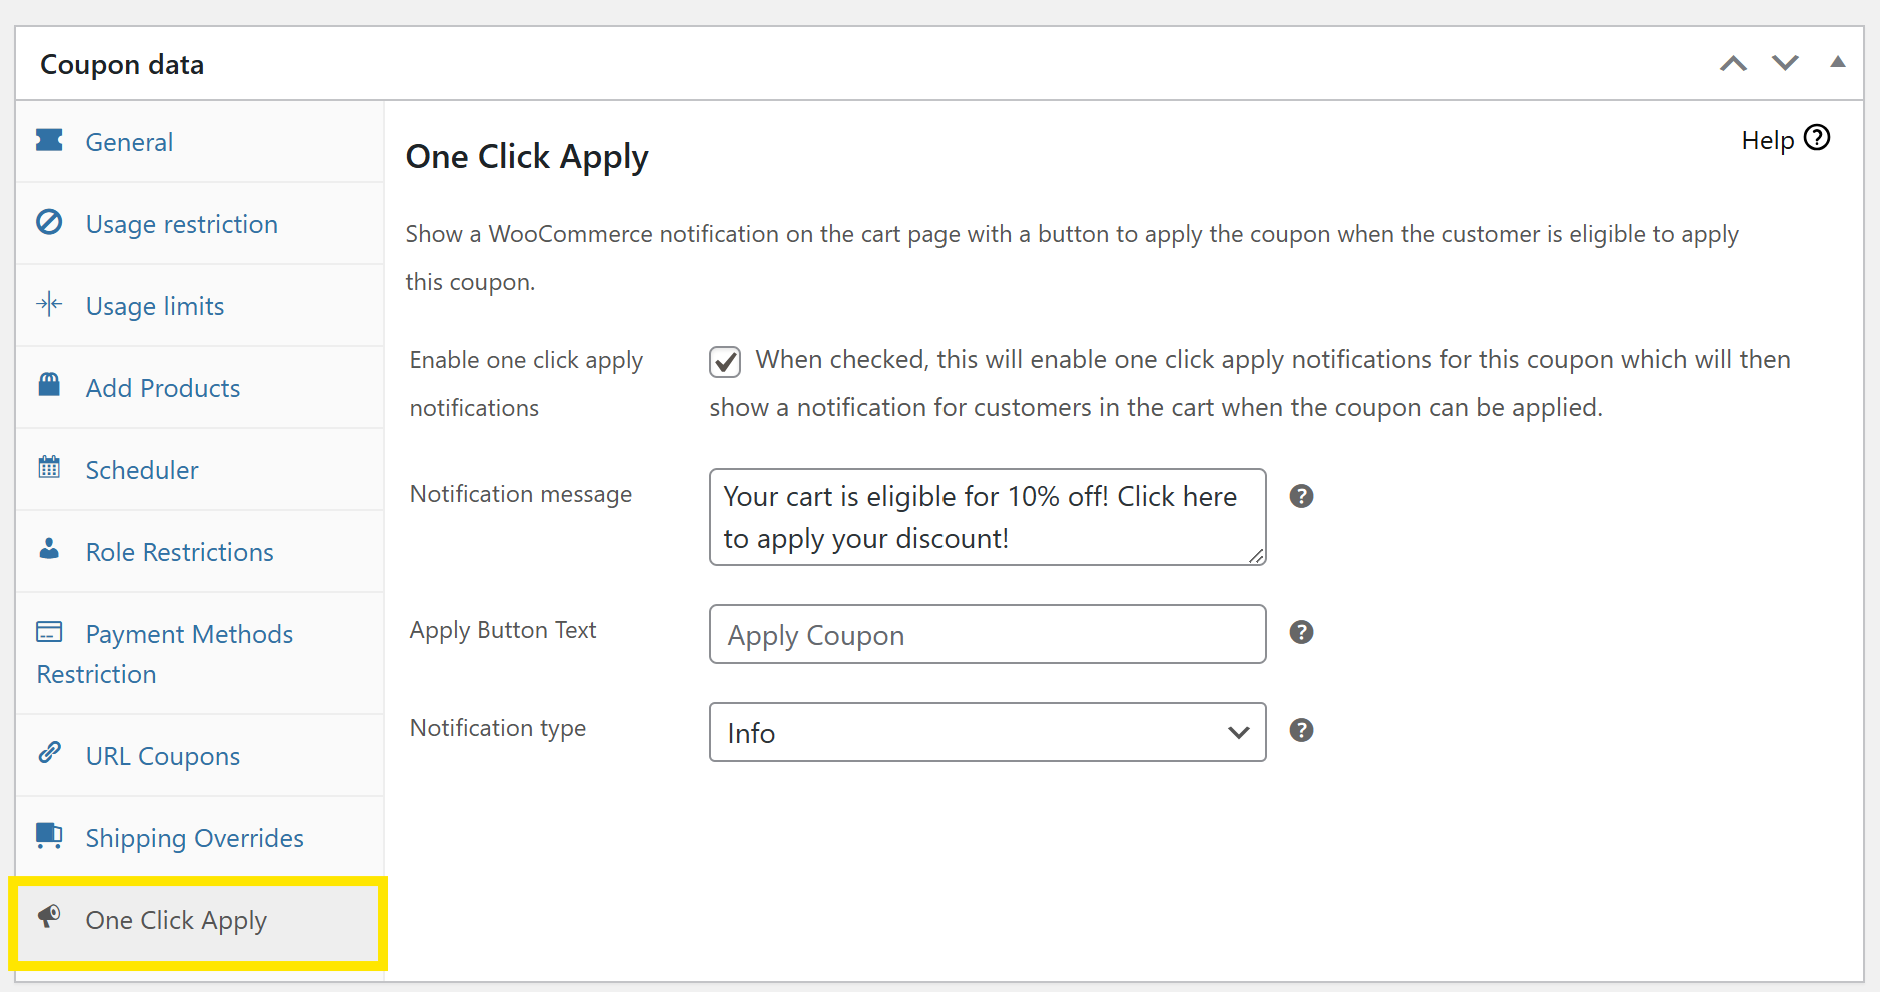Screen dimensions: 1880x992
Task: Click the Usage restriction ban icon
Action: click(x=49, y=222)
